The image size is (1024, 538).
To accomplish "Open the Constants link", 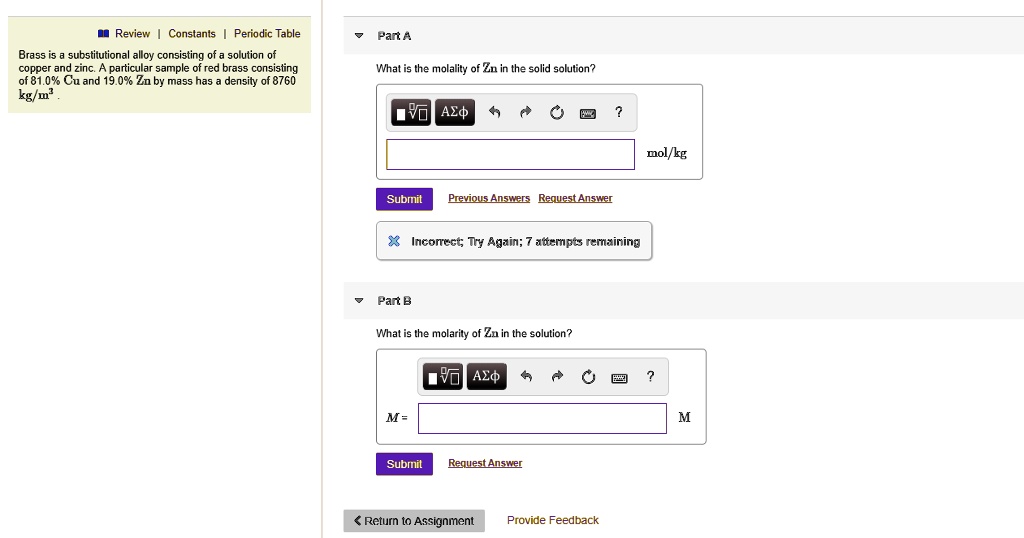I will (x=192, y=34).
